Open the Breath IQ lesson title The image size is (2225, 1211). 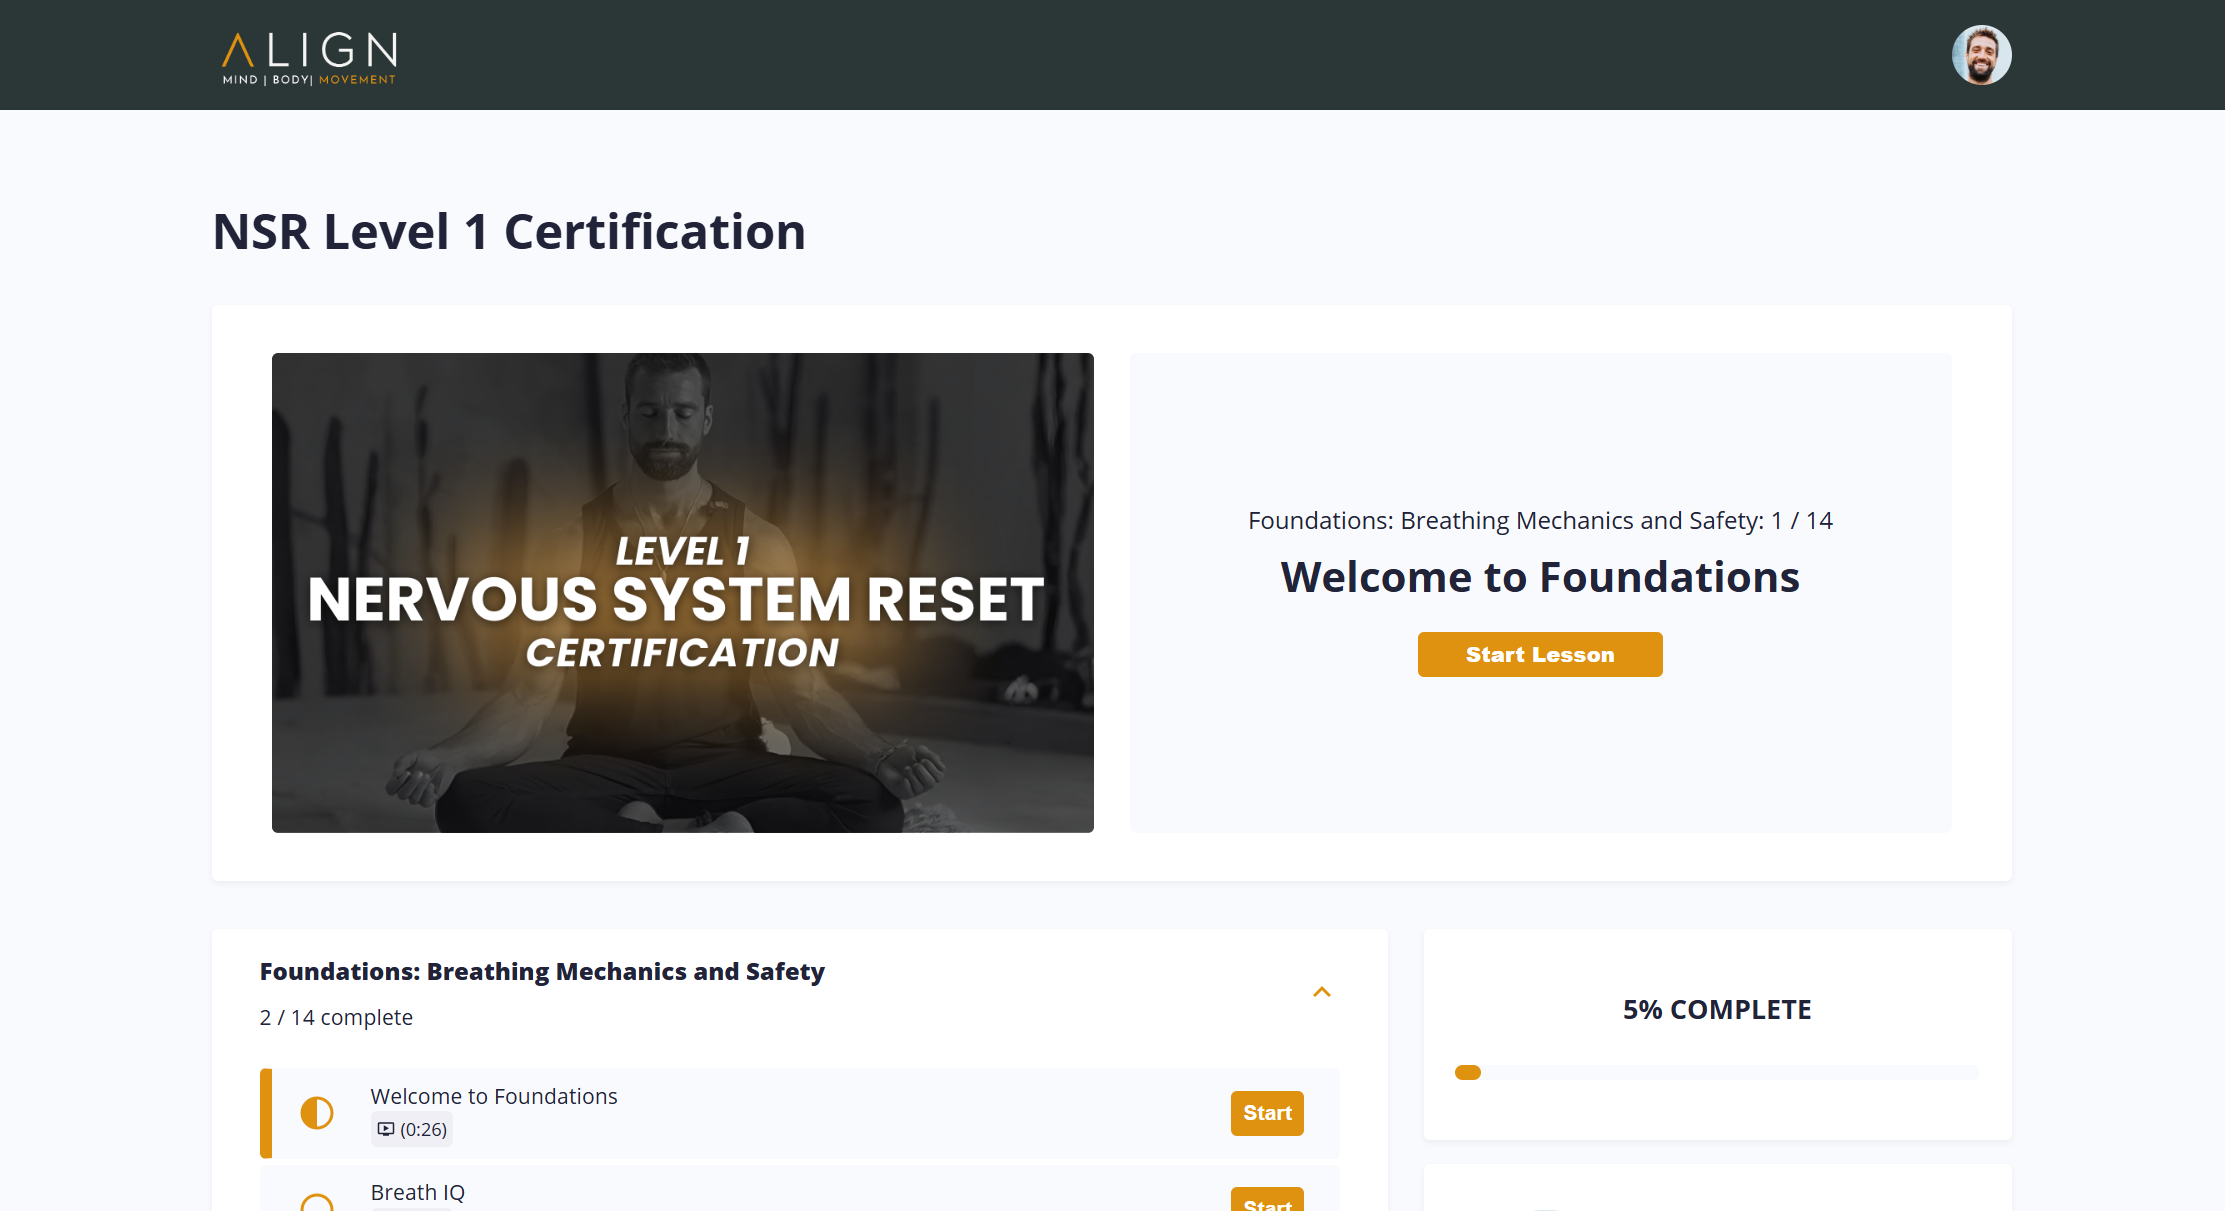click(x=418, y=1192)
